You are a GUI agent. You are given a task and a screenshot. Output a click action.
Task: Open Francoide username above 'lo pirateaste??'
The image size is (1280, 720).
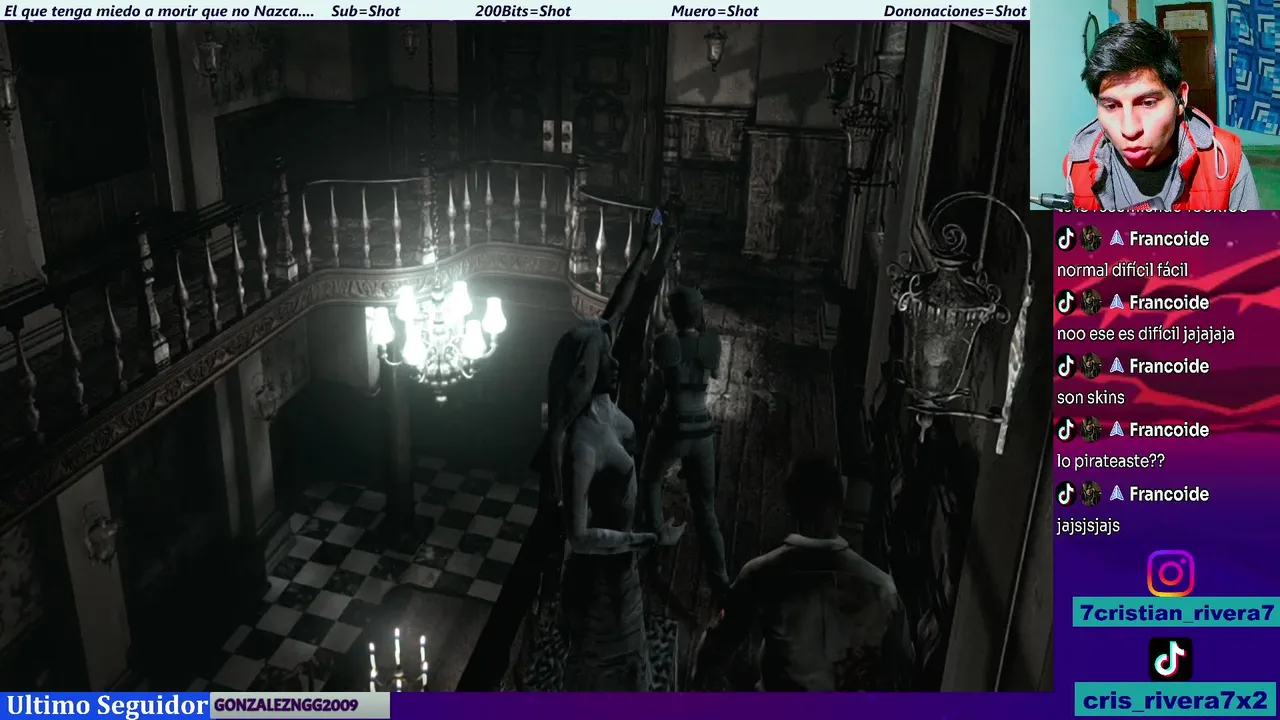[x=1169, y=430]
